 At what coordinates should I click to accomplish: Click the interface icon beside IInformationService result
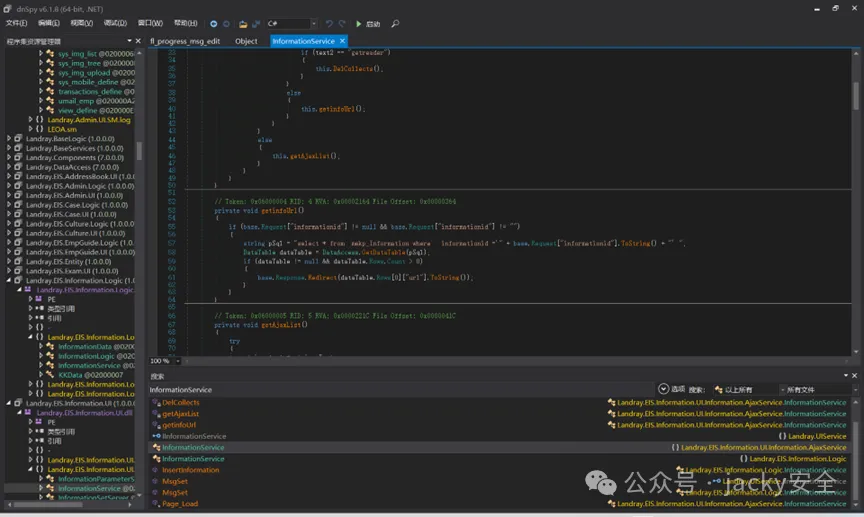(x=156, y=436)
